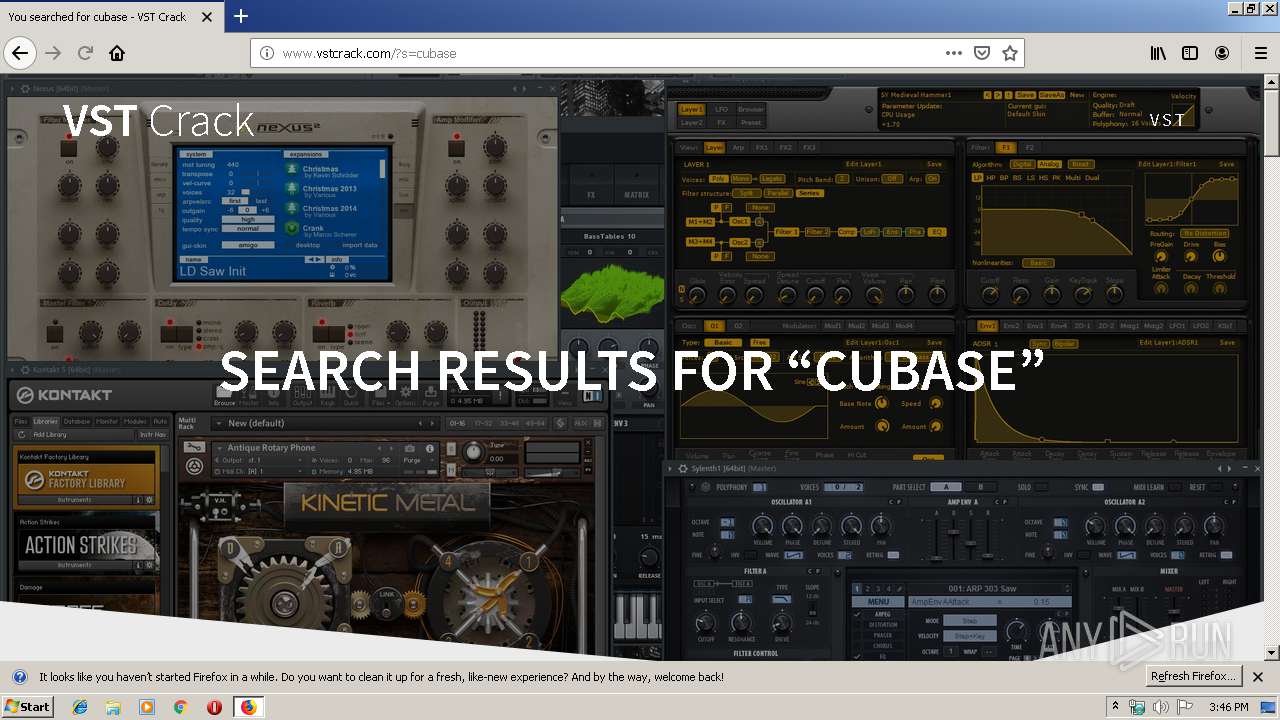Open Windows Explorer from the taskbar
The height and width of the screenshot is (720, 1280).
(x=113, y=707)
